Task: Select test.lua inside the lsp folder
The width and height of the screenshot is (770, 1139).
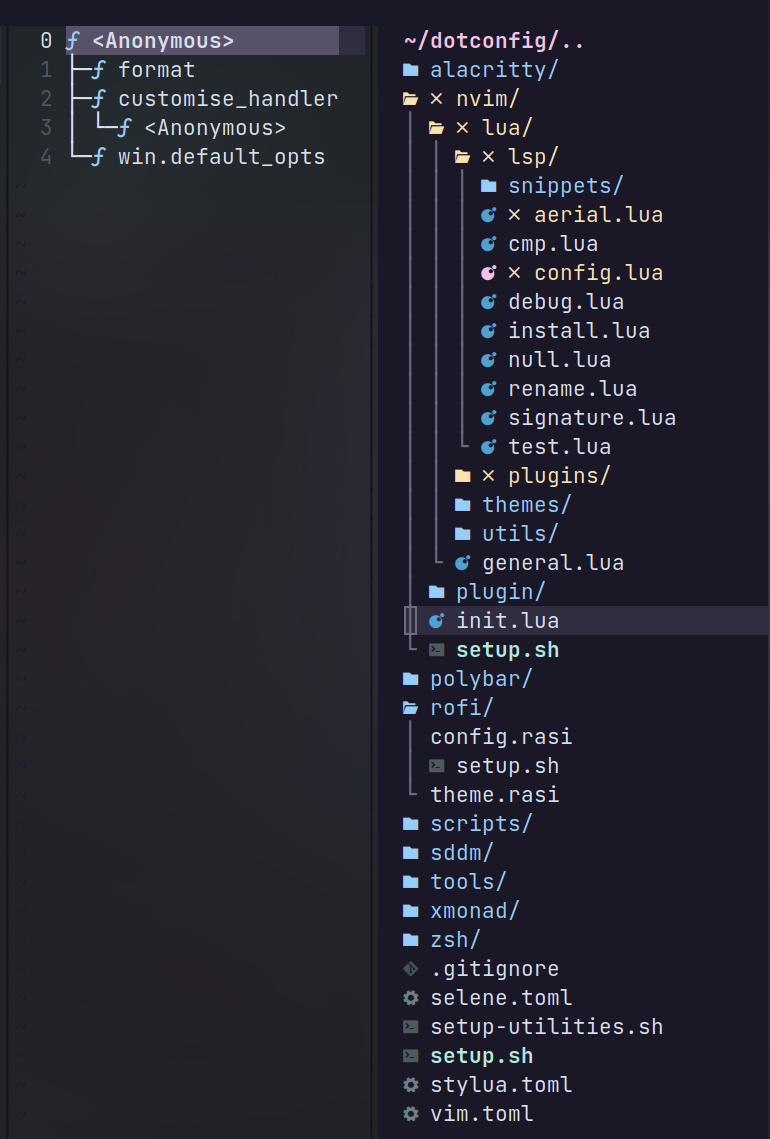Action: click(x=559, y=446)
